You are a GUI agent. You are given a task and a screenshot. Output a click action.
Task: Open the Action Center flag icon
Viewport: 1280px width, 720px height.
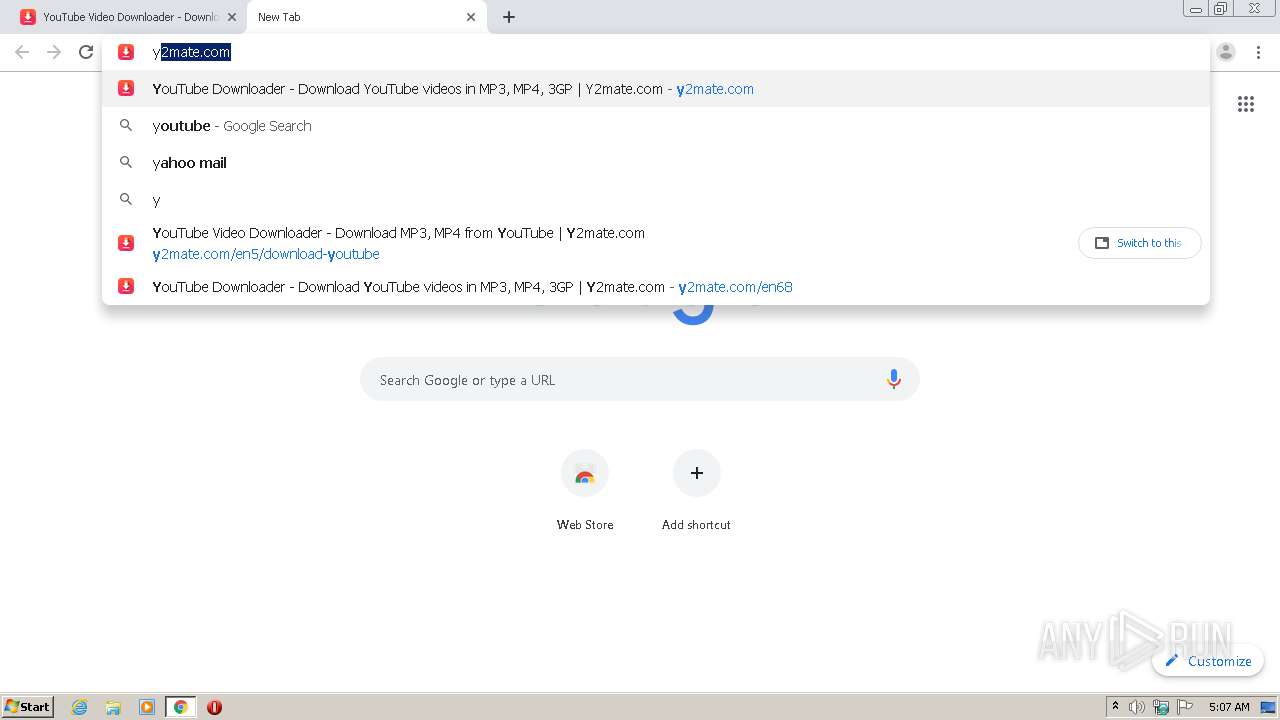pyautogui.click(x=1185, y=707)
